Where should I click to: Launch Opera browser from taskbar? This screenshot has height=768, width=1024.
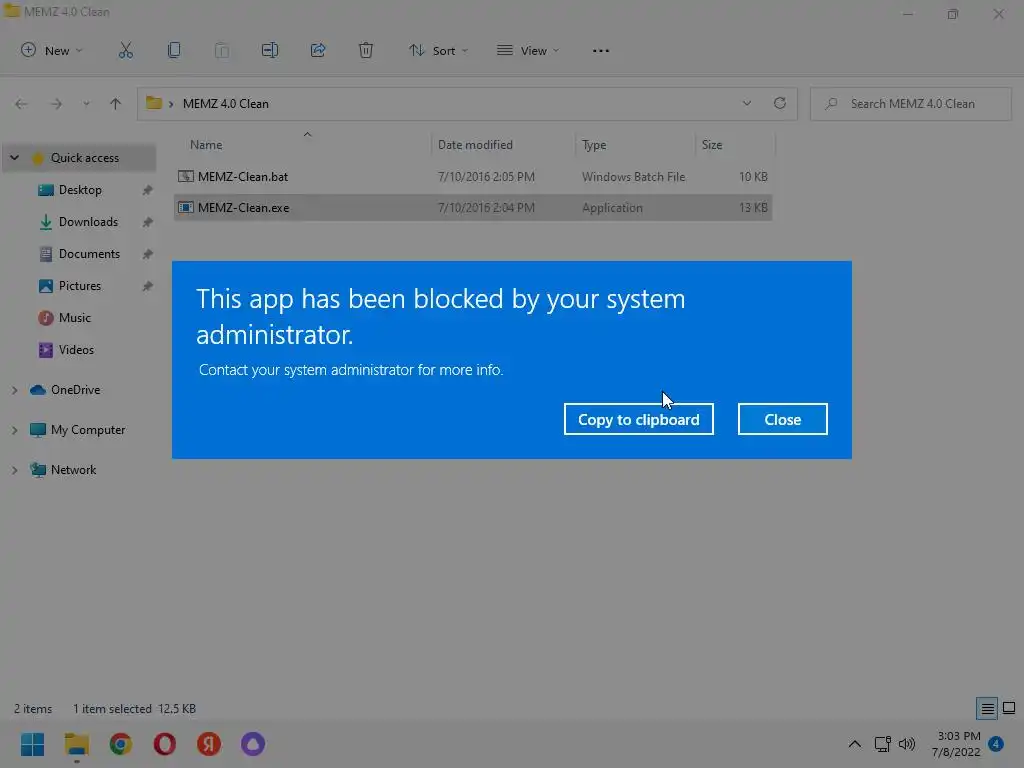[165, 744]
